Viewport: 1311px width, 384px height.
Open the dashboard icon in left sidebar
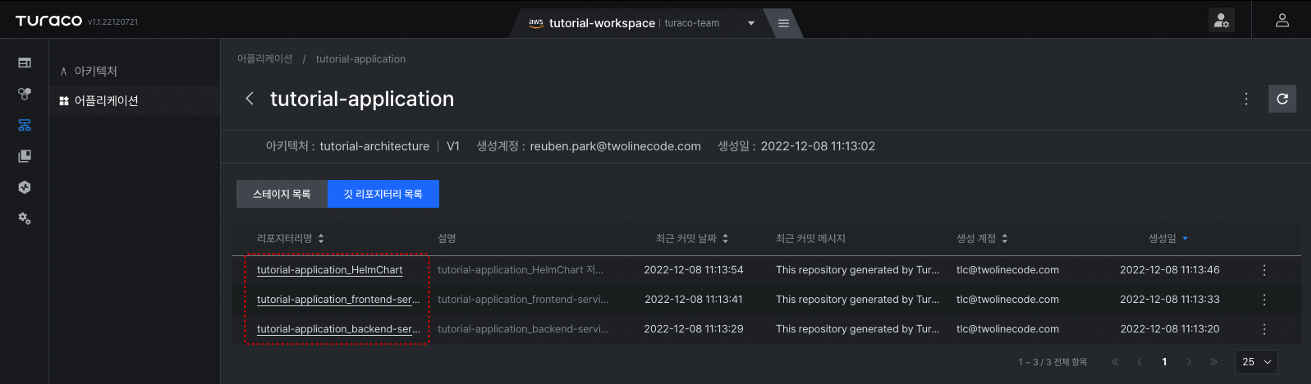click(24, 63)
